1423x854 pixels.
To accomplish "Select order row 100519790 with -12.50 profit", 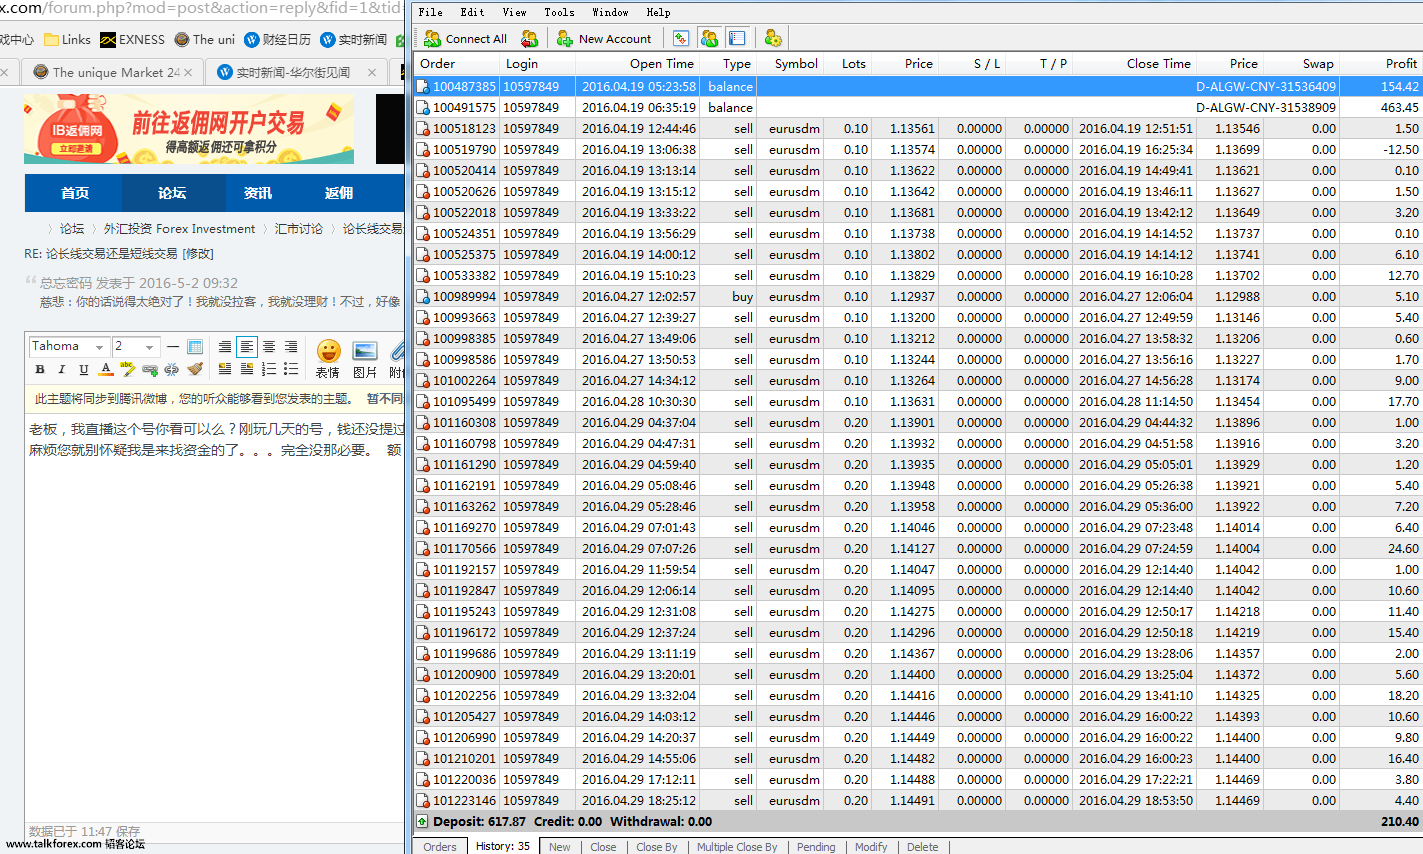I will 918,149.
